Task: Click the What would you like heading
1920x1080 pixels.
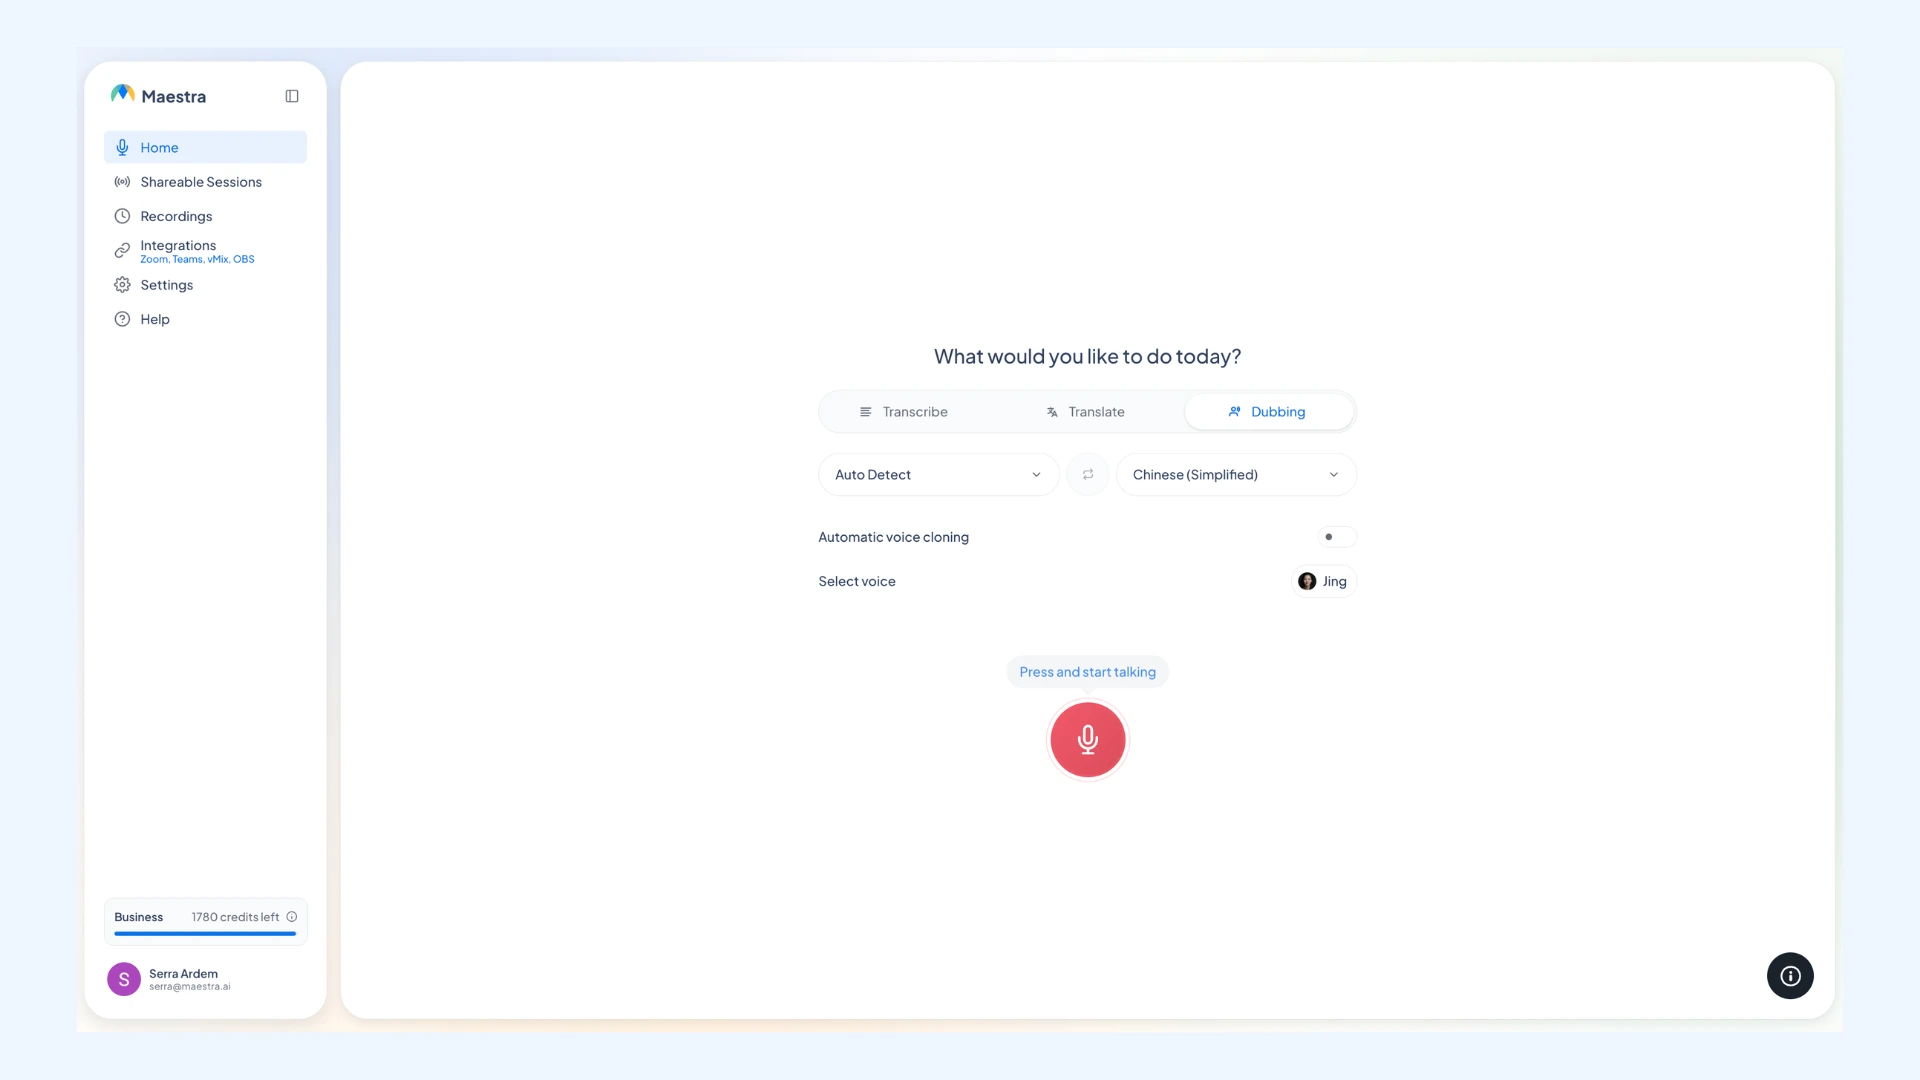Action: coord(1087,356)
